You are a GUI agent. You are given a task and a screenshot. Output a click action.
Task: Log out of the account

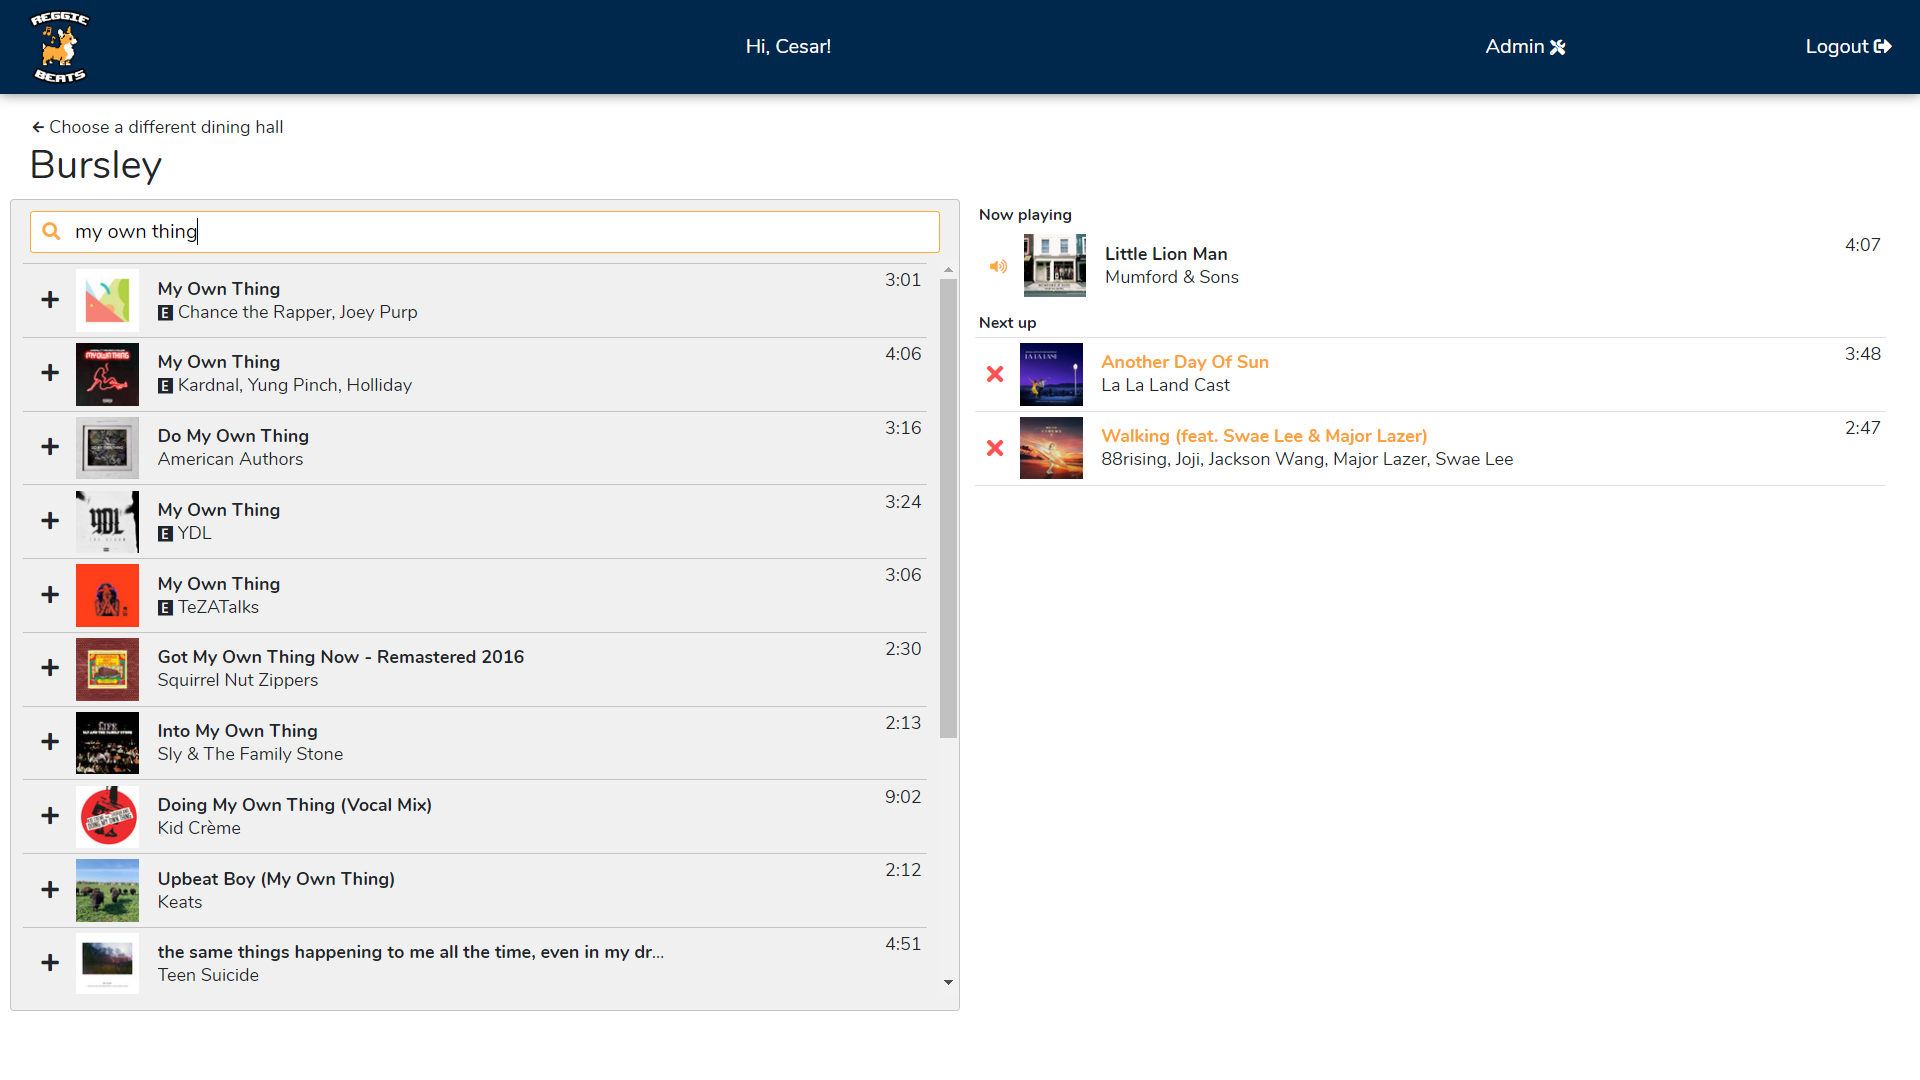1848,47
